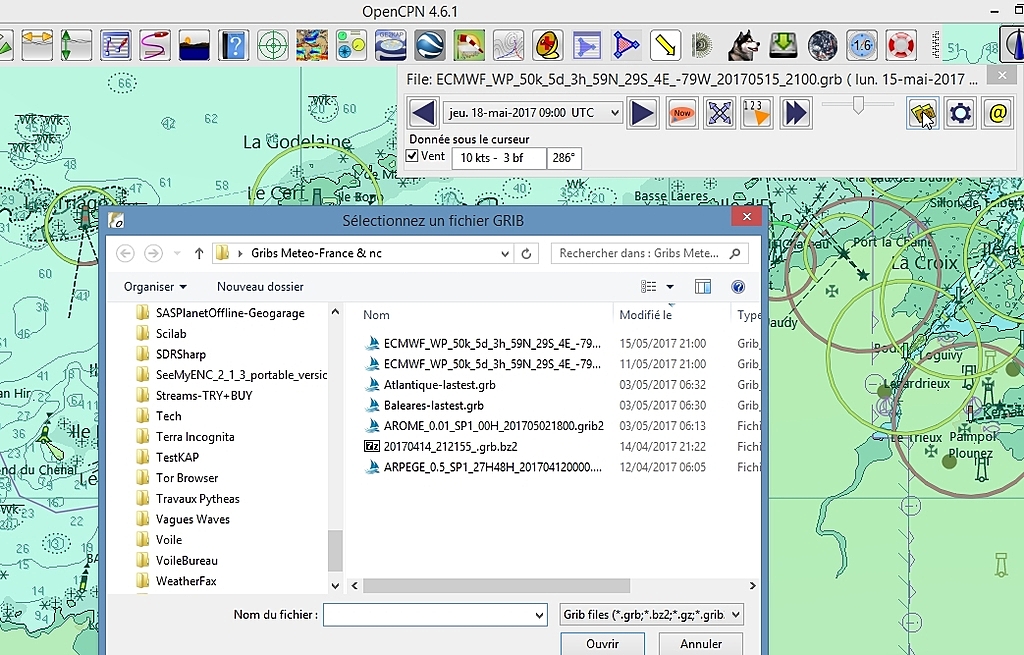The width and height of the screenshot is (1024, 655).
Task: Click the Earth globe plugin icon
Action: [822, 45]
